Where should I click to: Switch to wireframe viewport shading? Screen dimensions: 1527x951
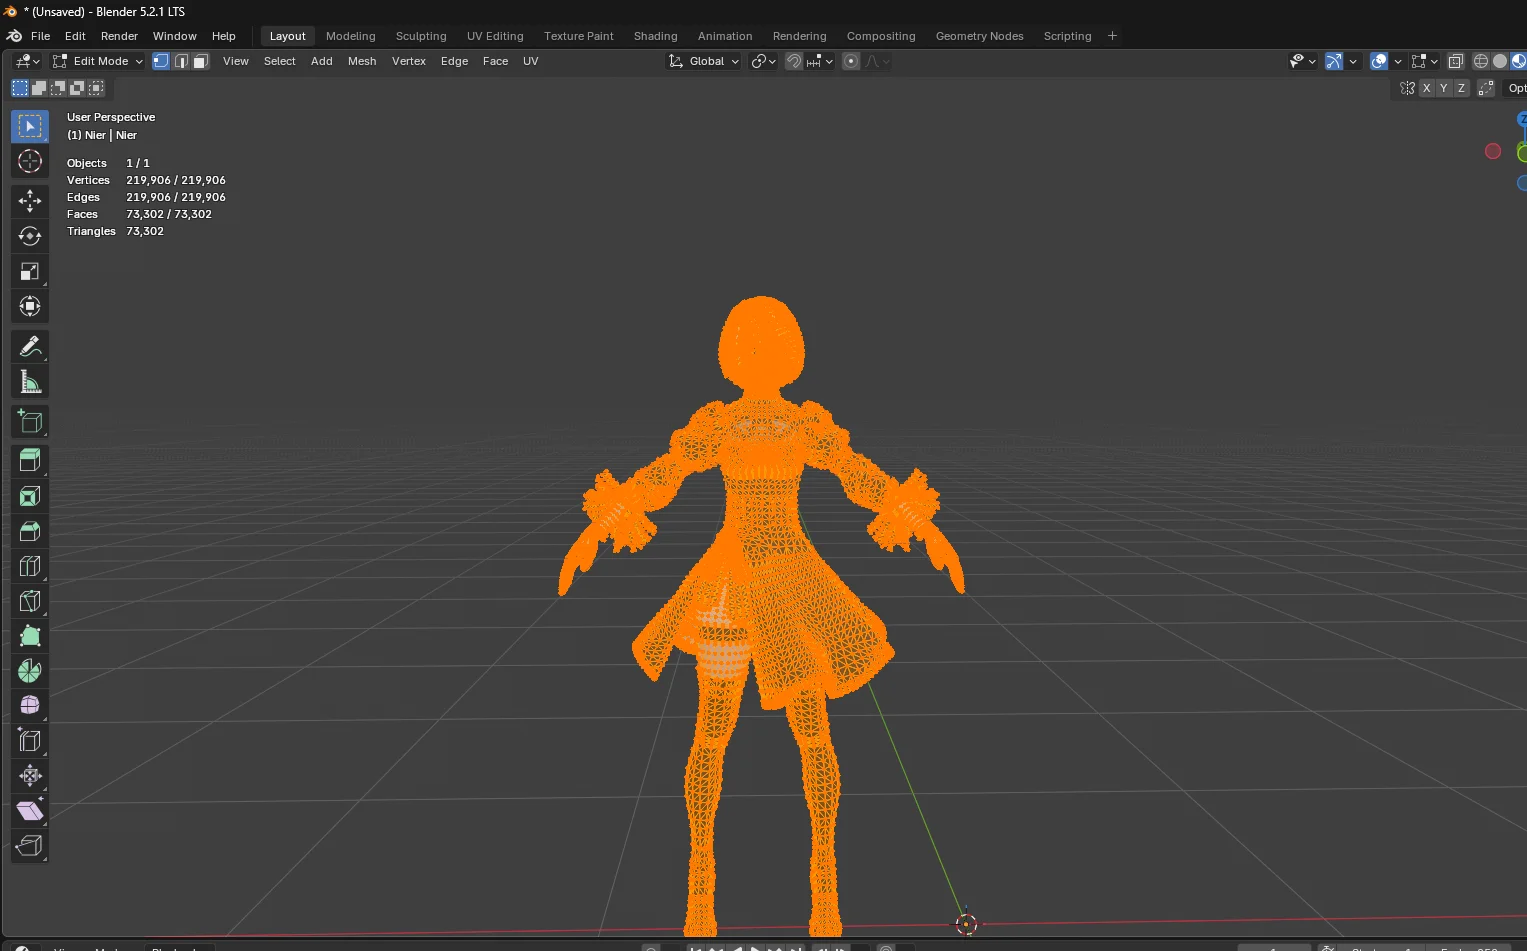pos(1481,61)
